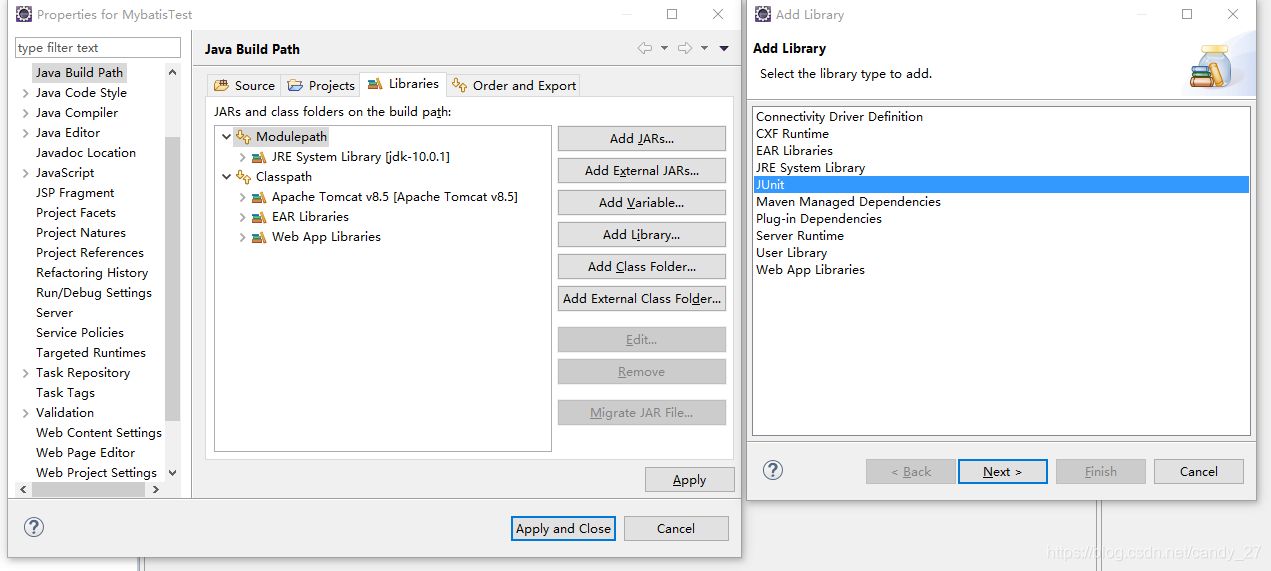Viewport: 1271px width, 571px height.
Task: Select the Libraries tab
Action: (x=403, y=84)
